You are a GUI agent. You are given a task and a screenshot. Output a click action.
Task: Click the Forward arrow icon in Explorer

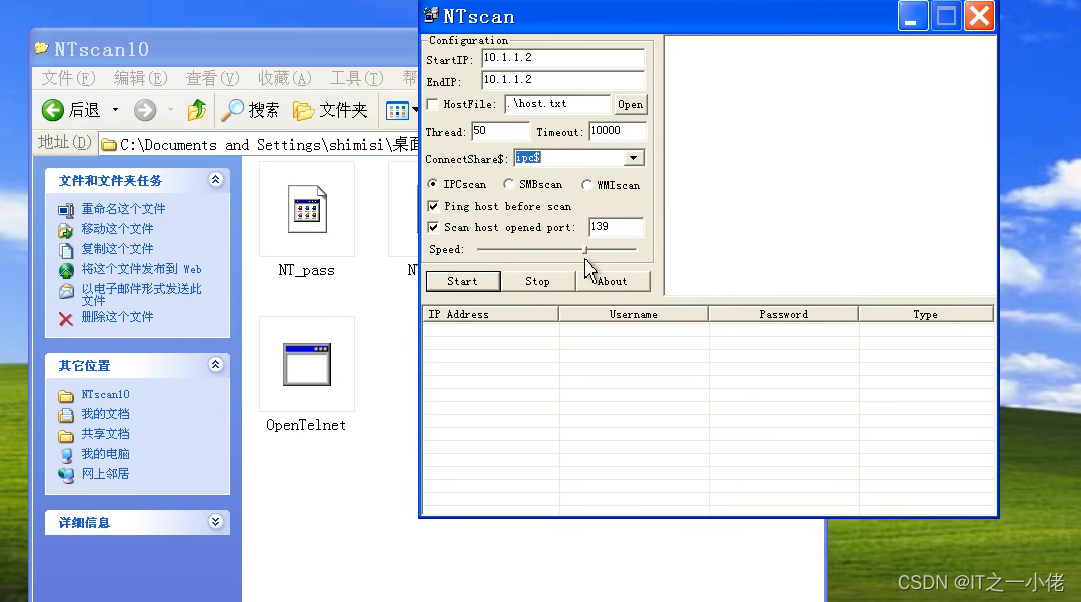(145, 110)
